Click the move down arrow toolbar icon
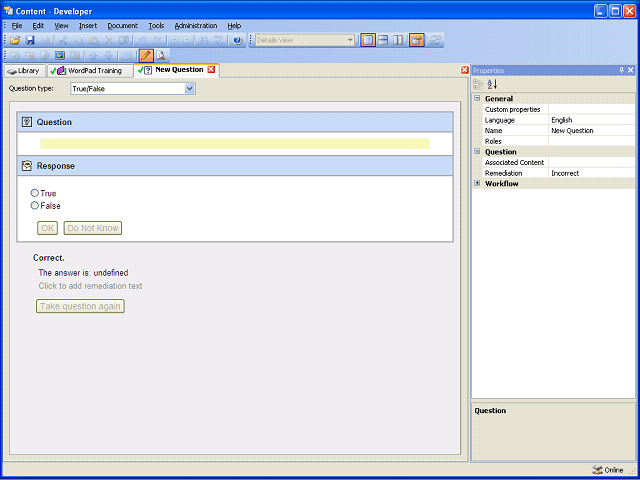This screenshot has height=480, width=640. point(108,55)
